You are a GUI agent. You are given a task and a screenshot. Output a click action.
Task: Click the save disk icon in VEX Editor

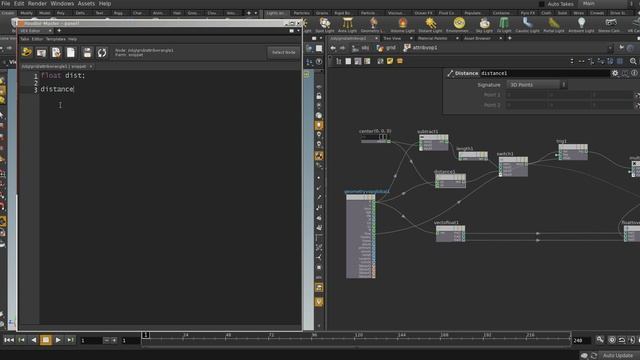87,52
